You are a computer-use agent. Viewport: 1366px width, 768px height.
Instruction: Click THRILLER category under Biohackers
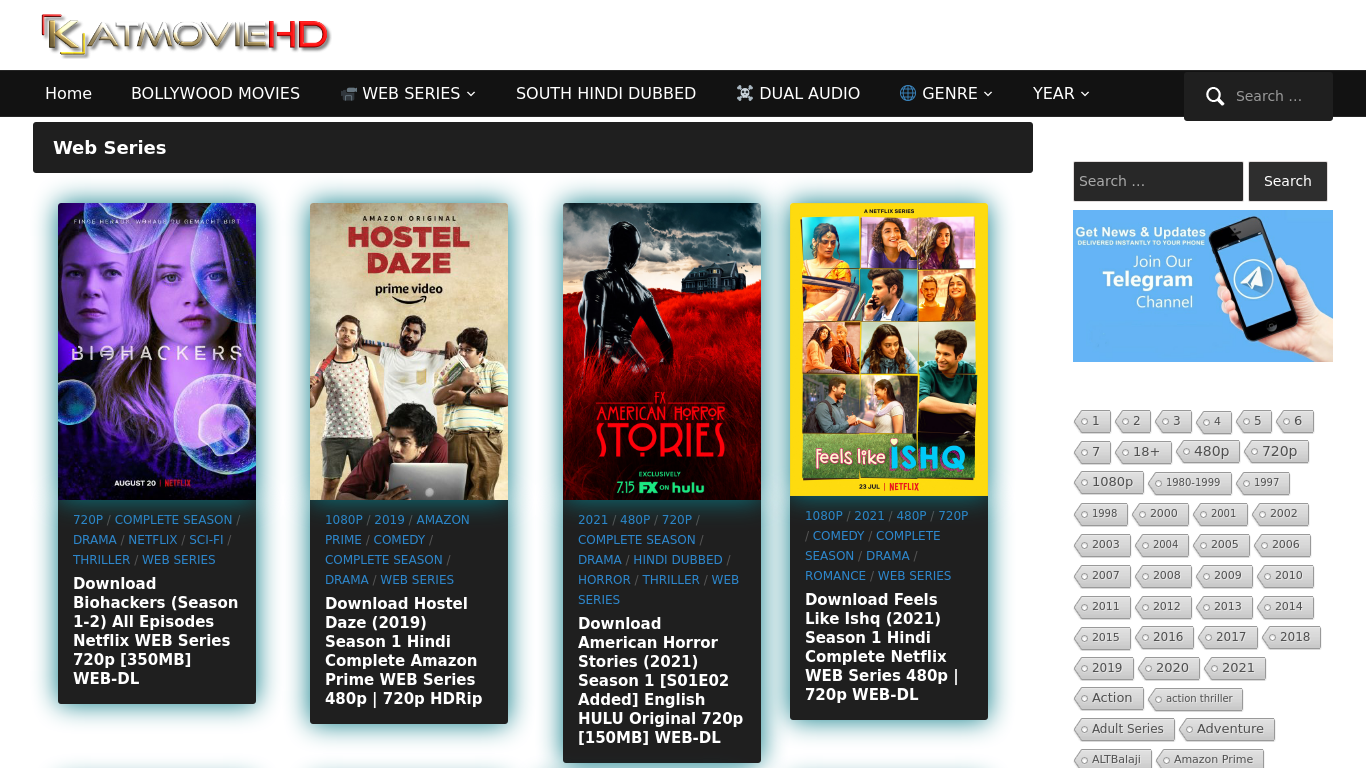pyautogui.click(x=102, y=560)
